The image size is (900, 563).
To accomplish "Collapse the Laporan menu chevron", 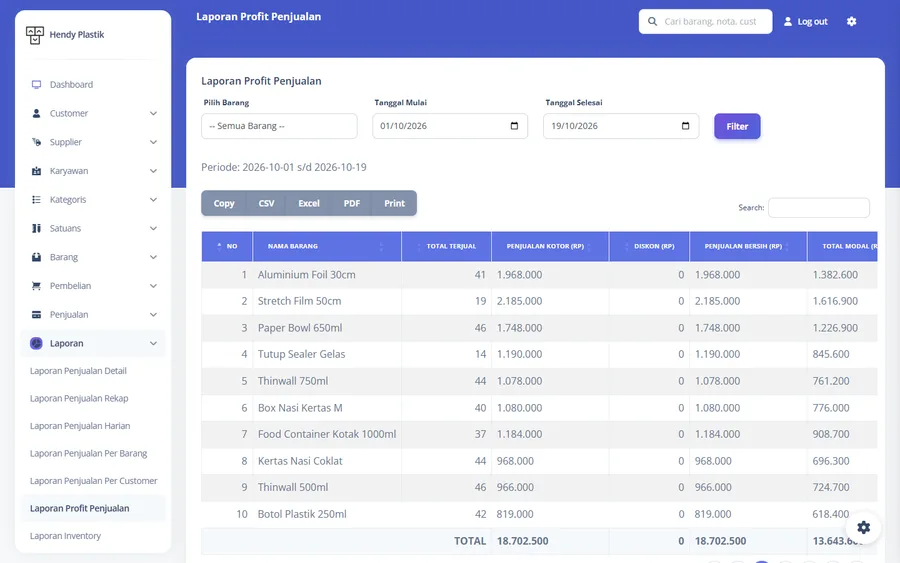I will click(153, 343).
